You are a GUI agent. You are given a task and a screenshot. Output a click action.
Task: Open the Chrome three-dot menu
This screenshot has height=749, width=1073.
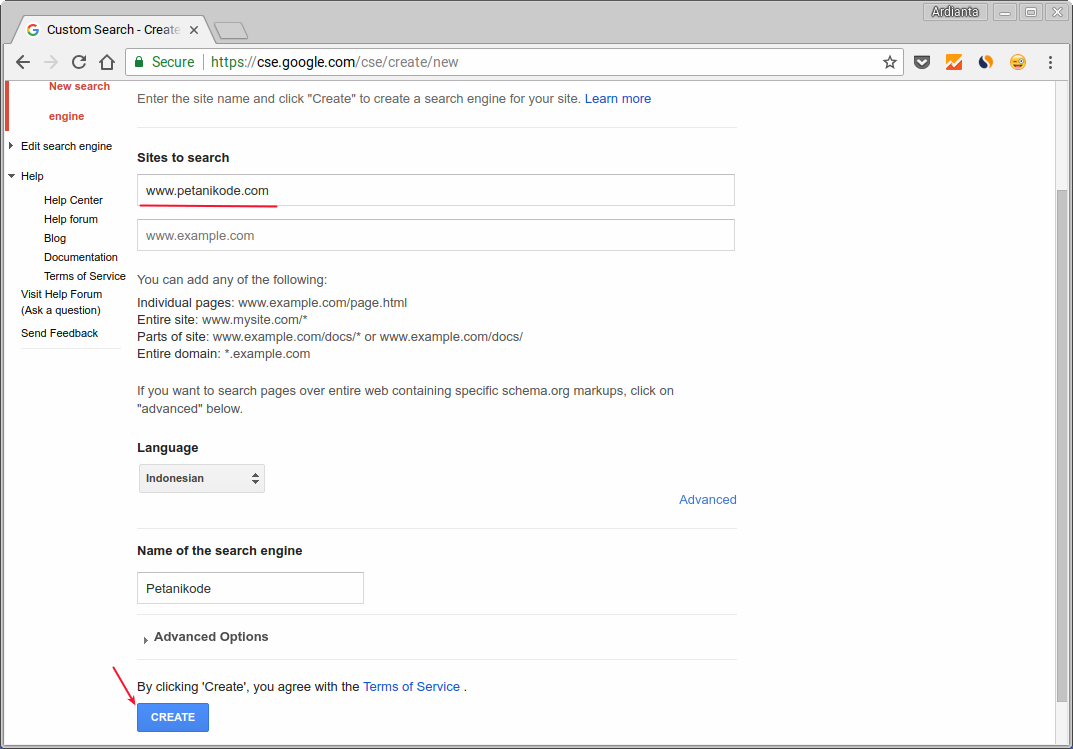(1049, 61)
